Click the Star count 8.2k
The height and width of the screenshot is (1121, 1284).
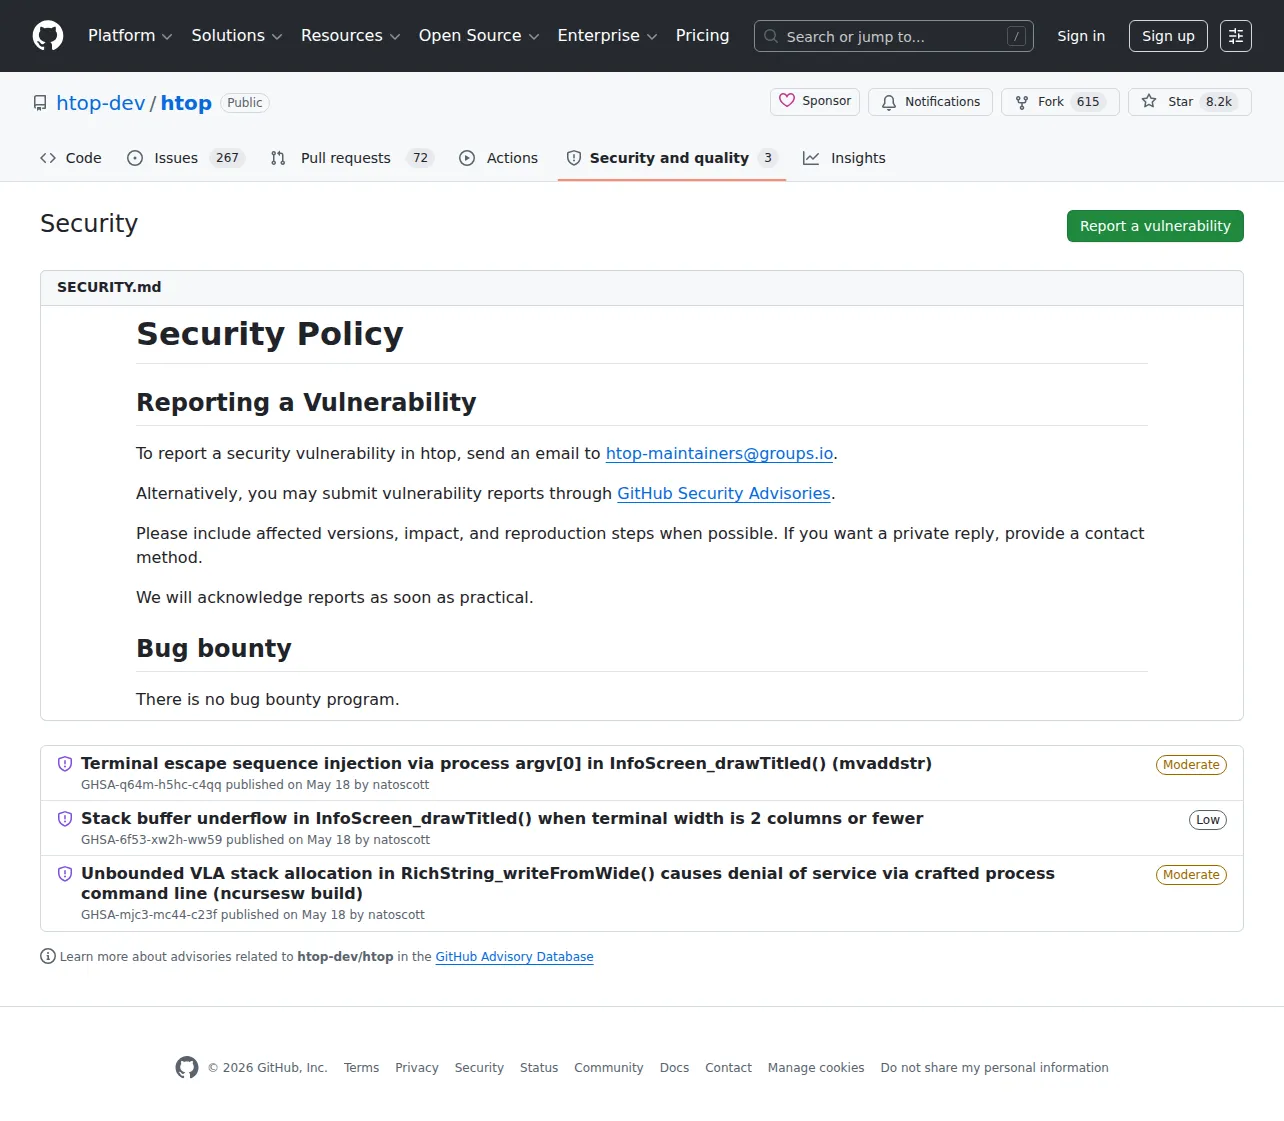tap(1219, 102)
